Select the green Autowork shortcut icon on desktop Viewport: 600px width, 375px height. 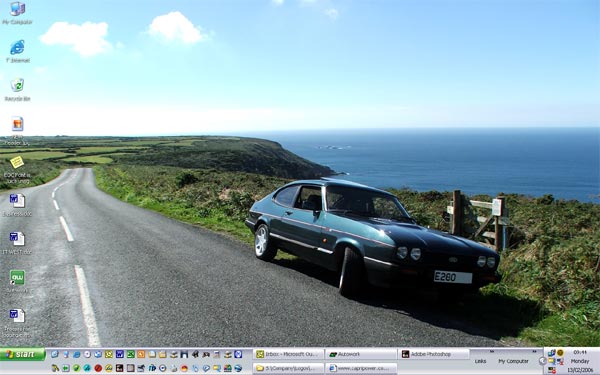[x=17, y=277]
